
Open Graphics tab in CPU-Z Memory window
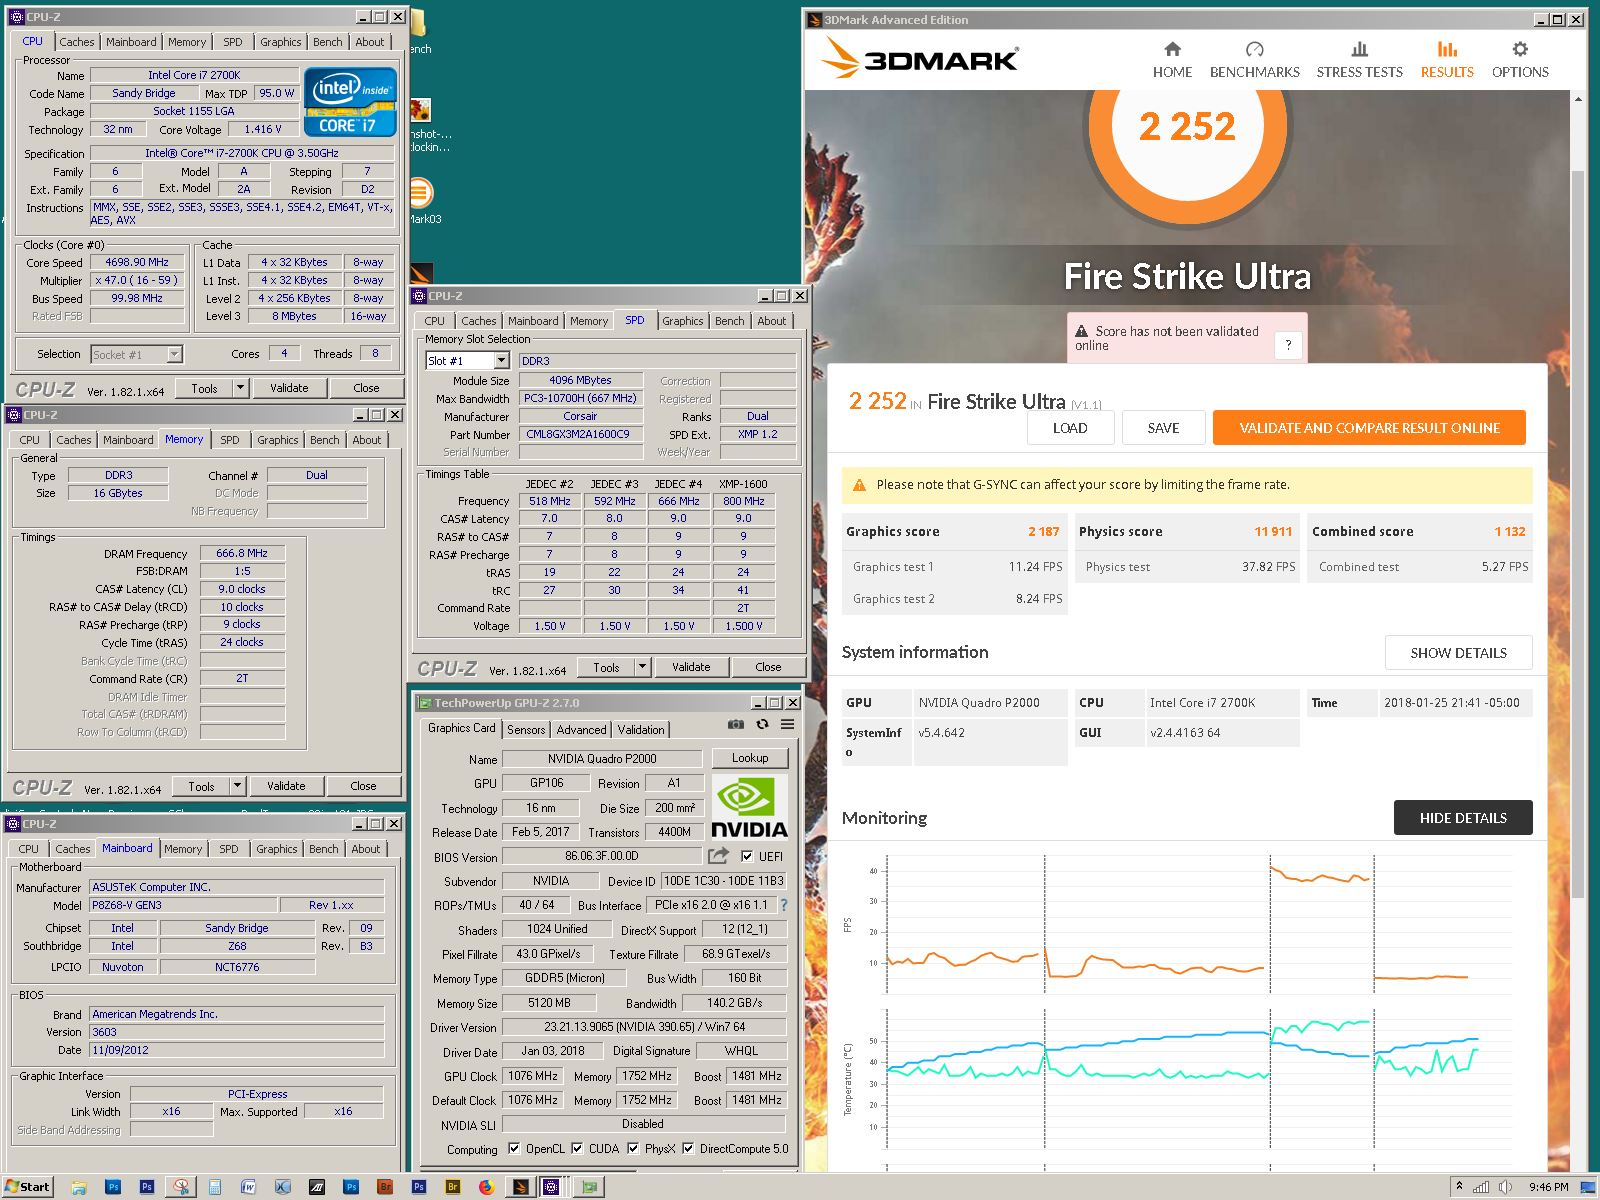277,440
